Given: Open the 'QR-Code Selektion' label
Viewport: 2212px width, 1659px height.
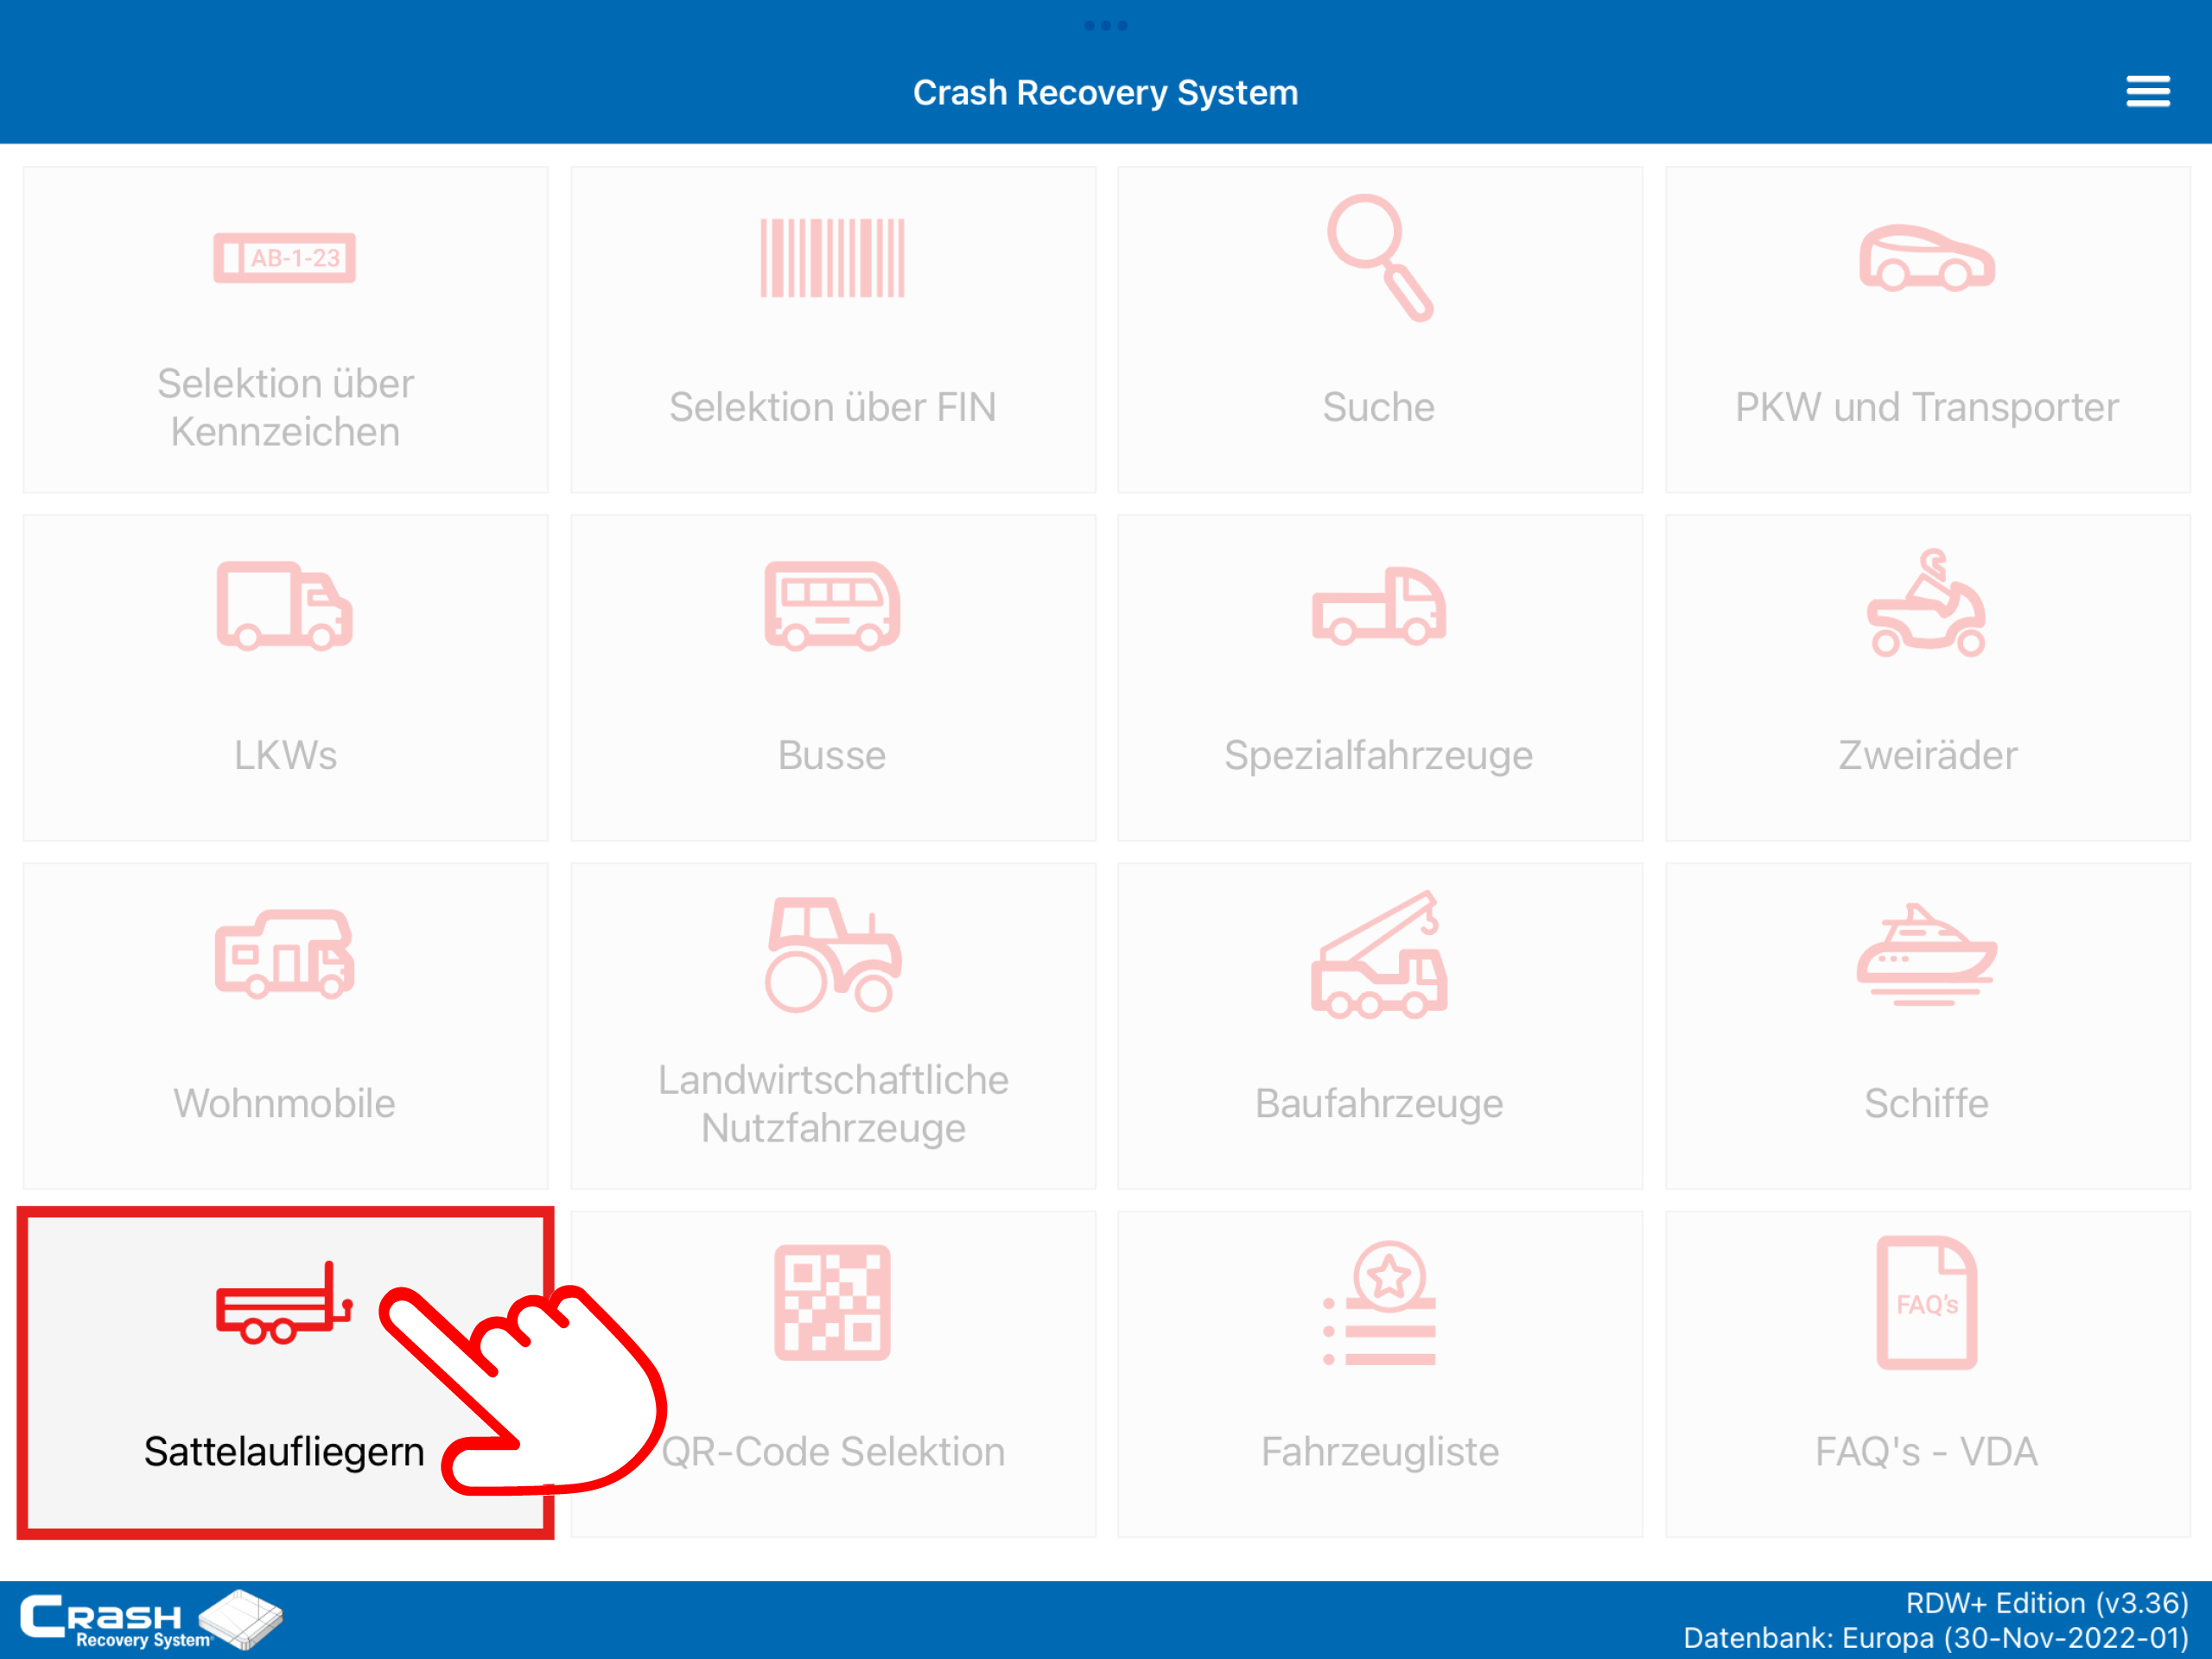Looking at the screenshot, I should pyautogui.click(x=832, y=1451).
